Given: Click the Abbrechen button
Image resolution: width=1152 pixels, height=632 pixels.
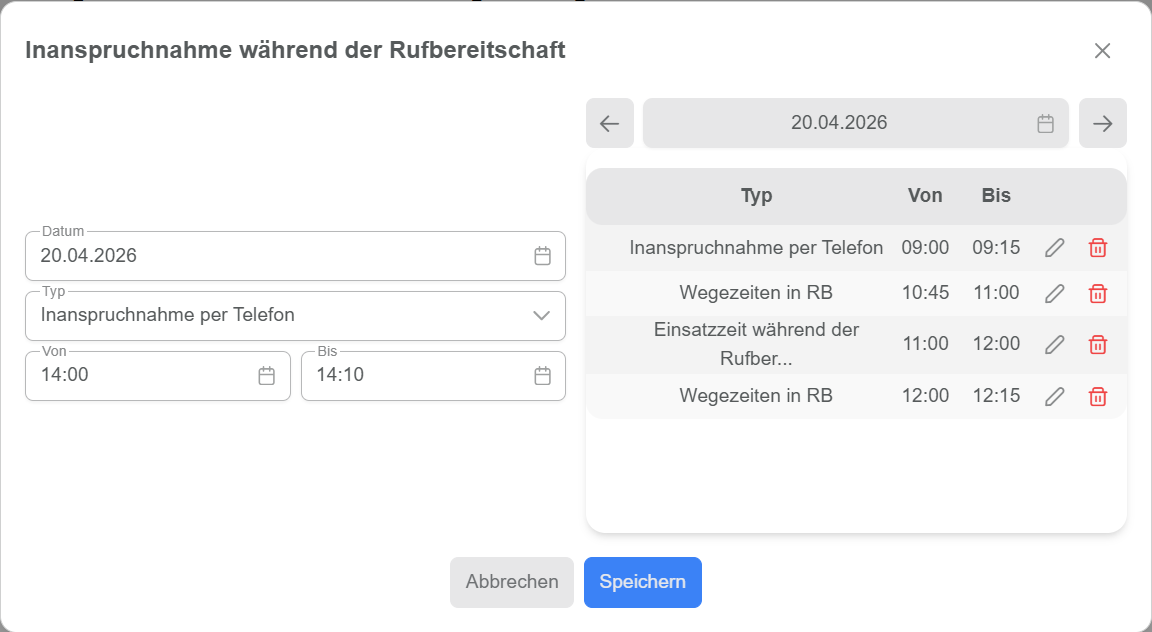Looking at the screenshot, I should click(x=511, y=582).
